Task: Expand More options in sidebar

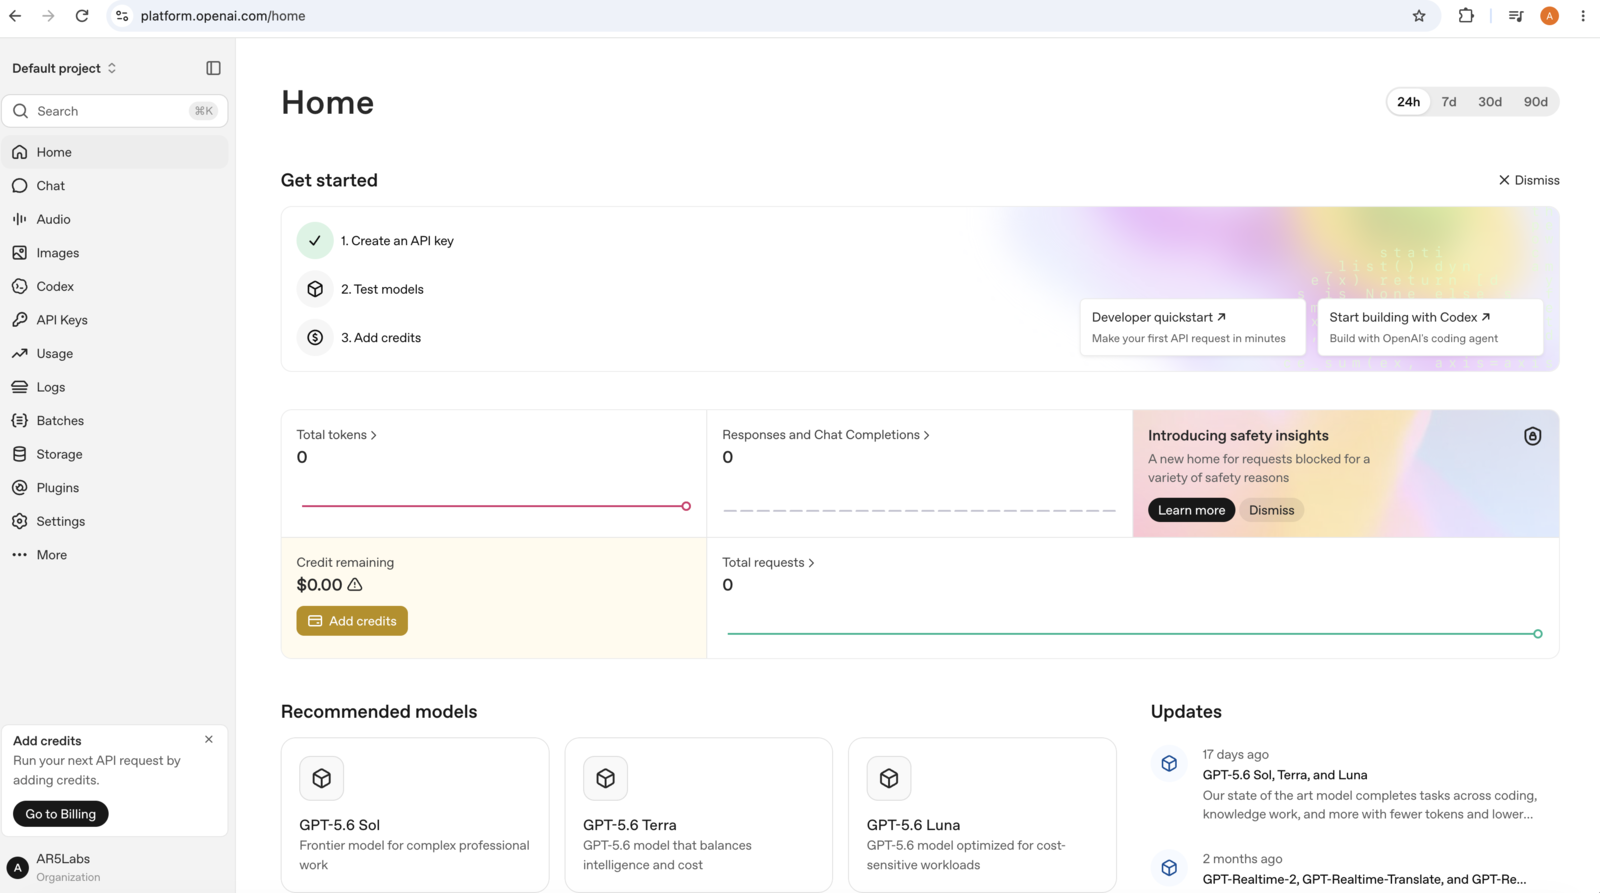Action: click(115, 555)
